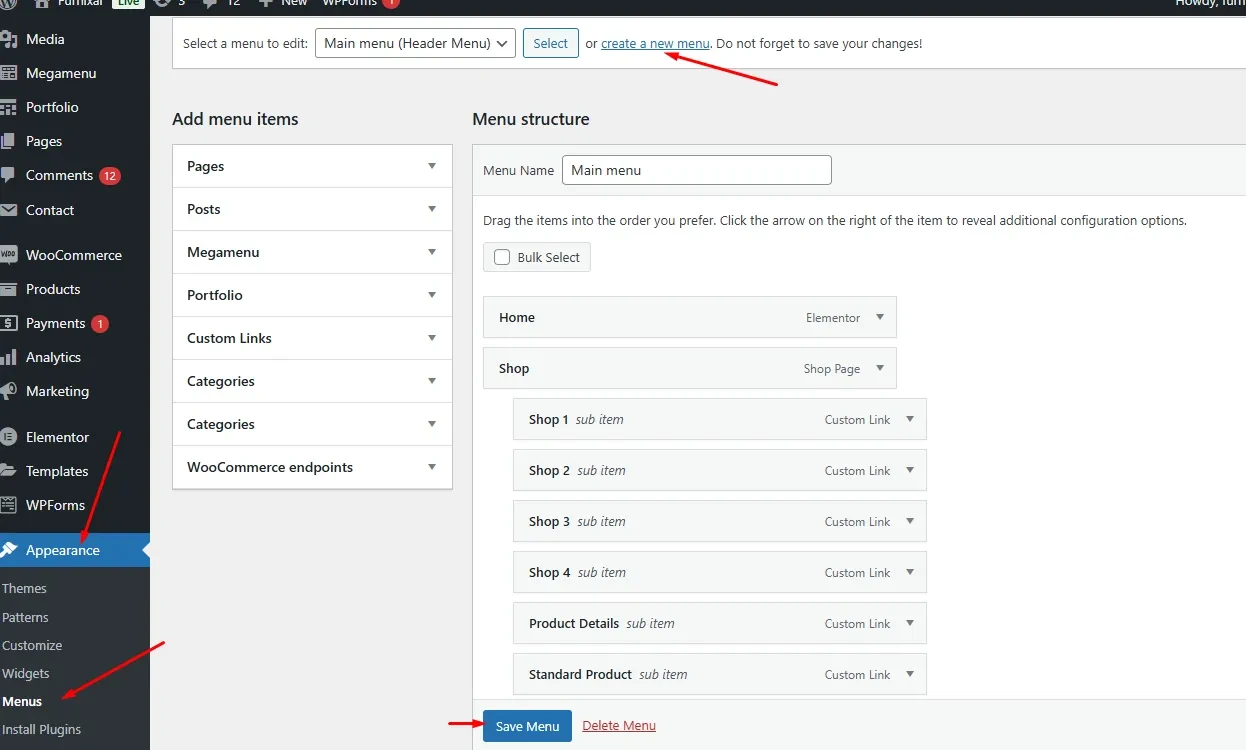Expand the Shop 1 sub item arrow
Screen dimensions: 1246x750
(x=910, y=419)
